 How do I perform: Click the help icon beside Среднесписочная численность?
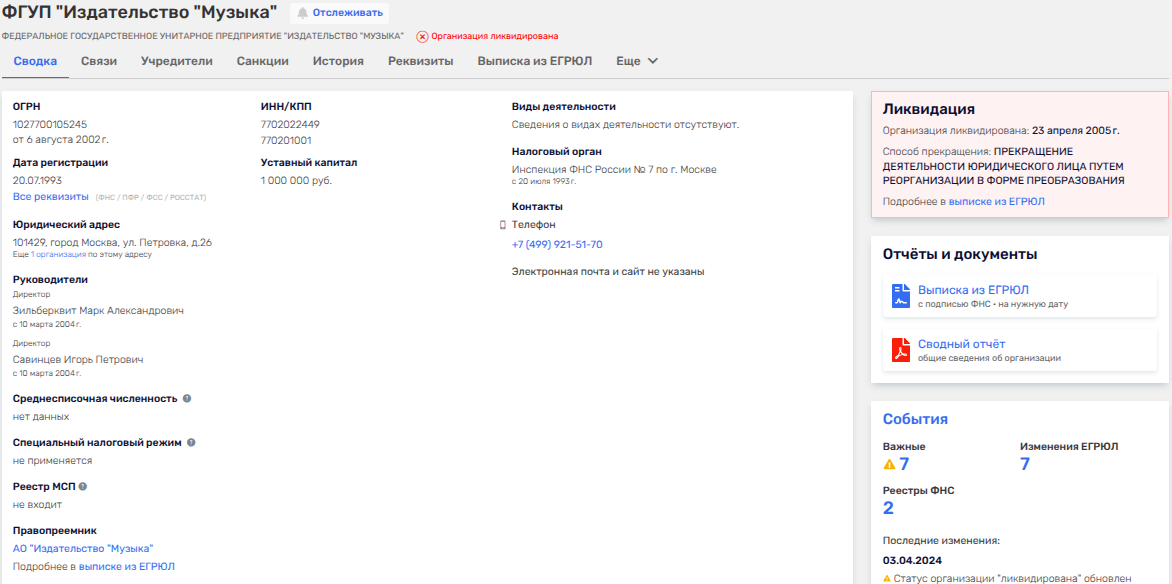click(x=187, y=398)
